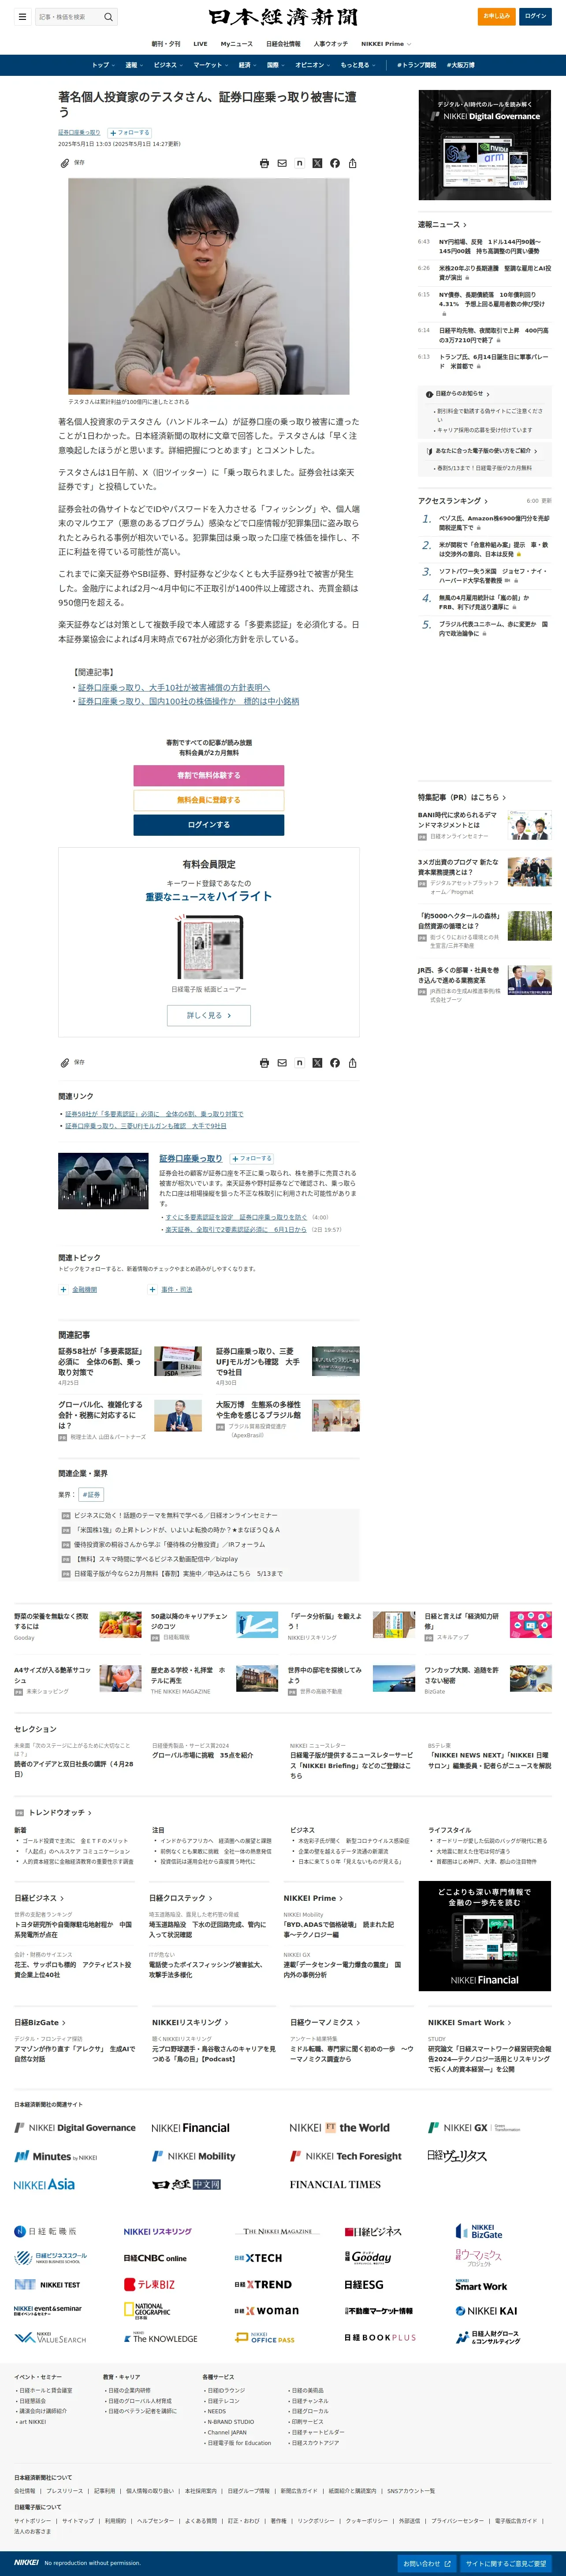Screen dimensions: 566x2576
Task: Open the 日経会社情報 menu item
Action: click(x=283, y=44)
